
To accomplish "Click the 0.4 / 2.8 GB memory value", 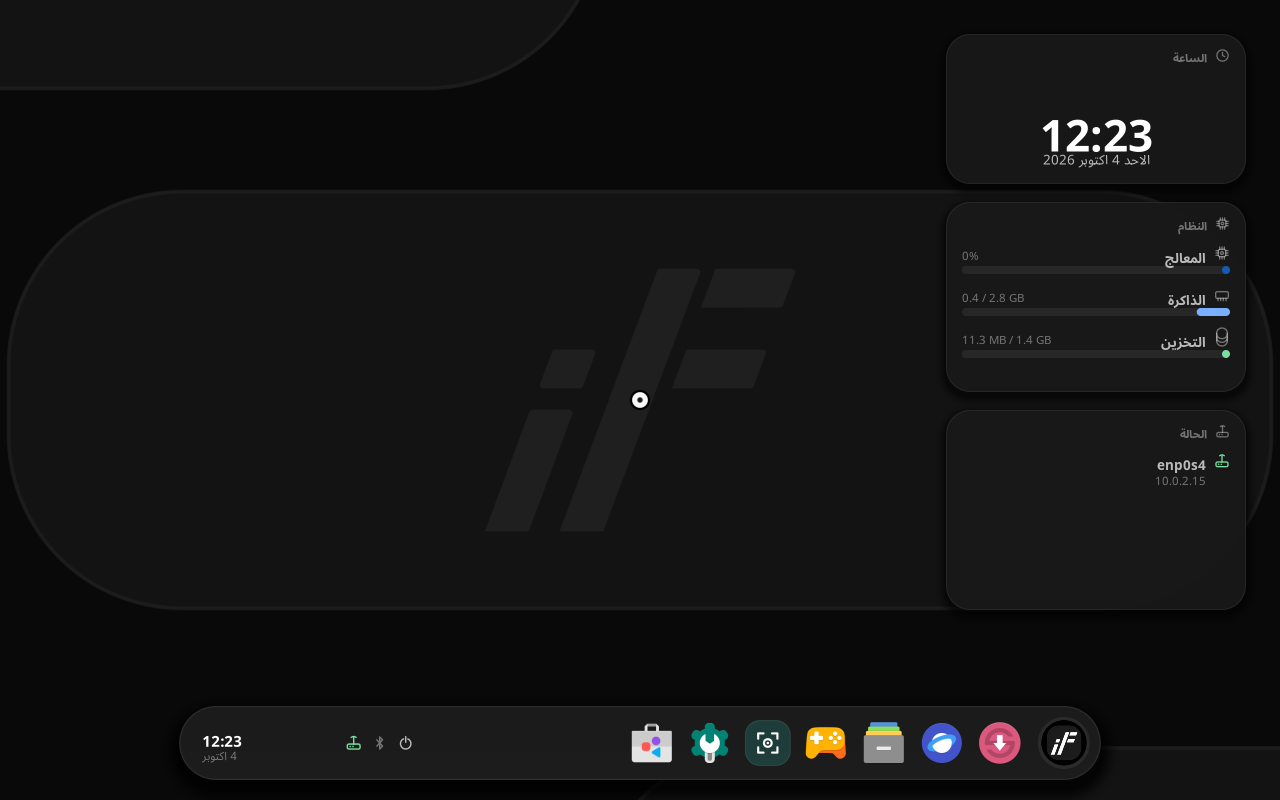I will point(993,298).
